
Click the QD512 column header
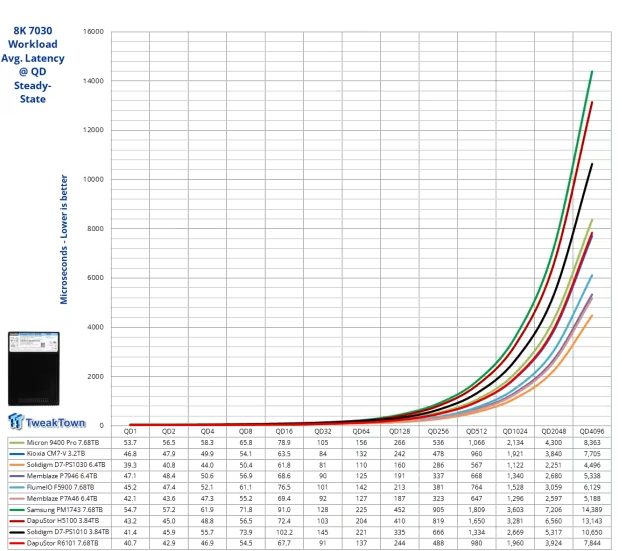(x=476, y=432)
